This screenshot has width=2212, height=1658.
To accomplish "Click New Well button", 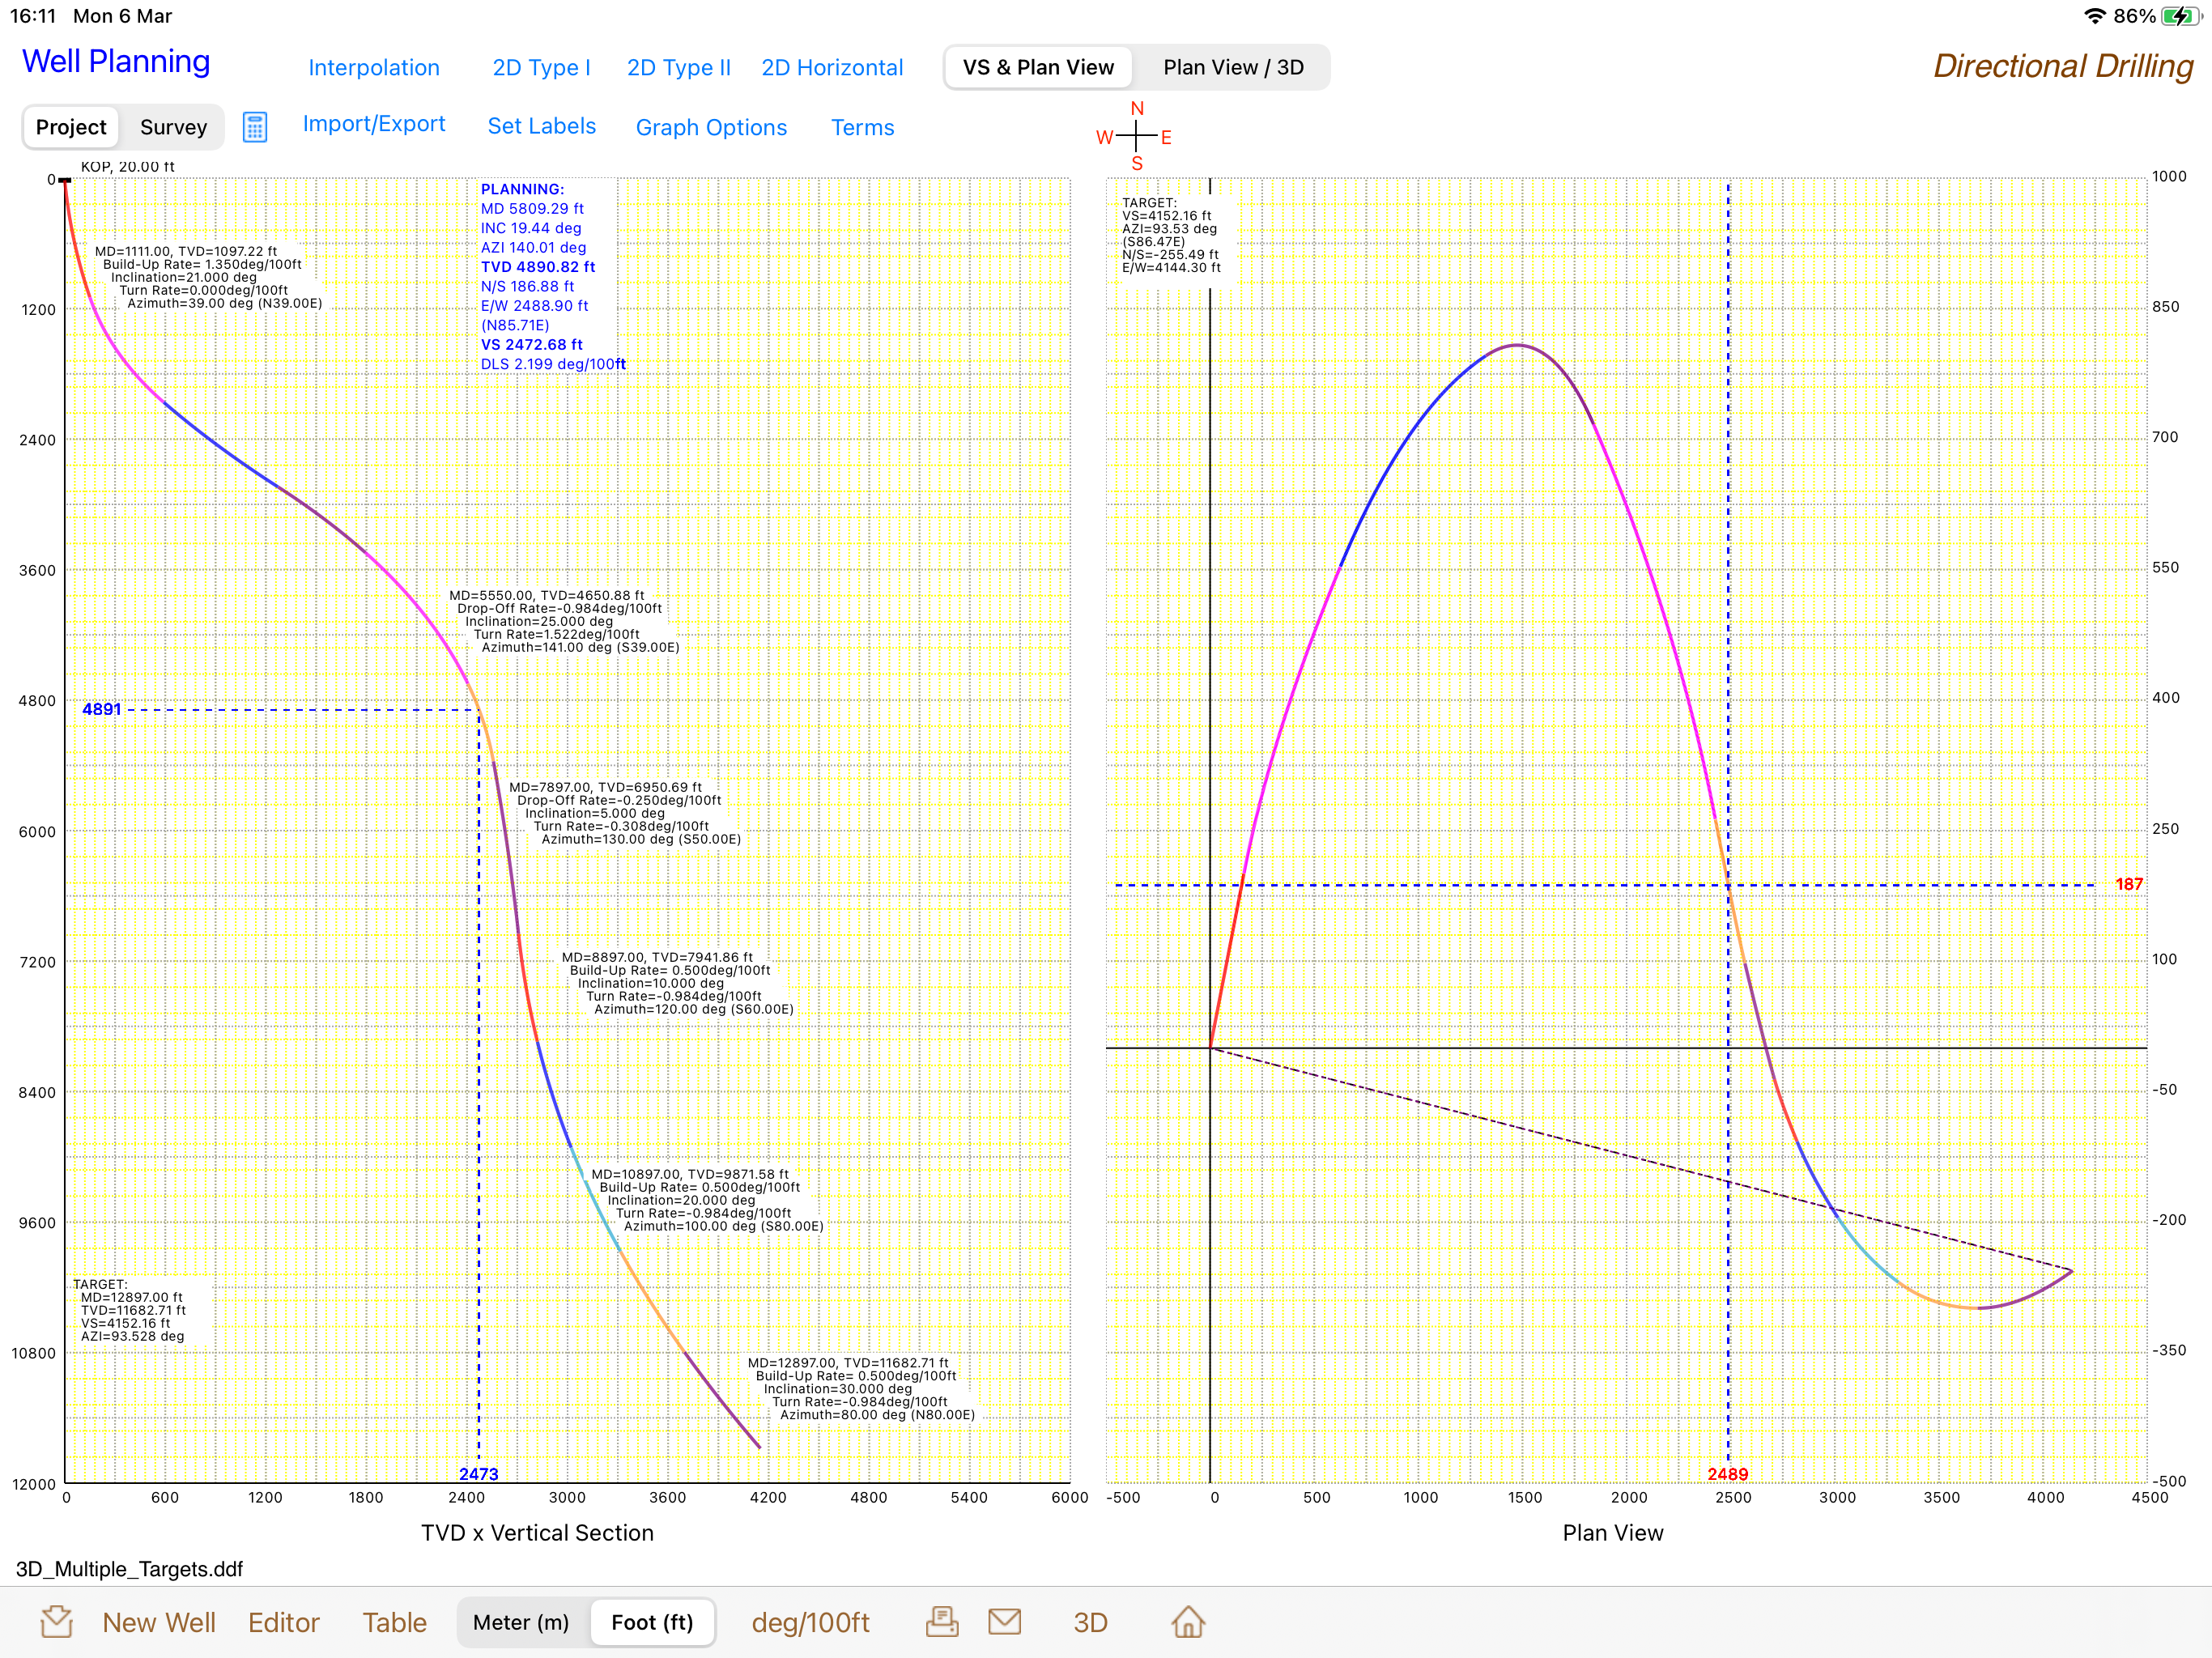I will coord(159,1622).
